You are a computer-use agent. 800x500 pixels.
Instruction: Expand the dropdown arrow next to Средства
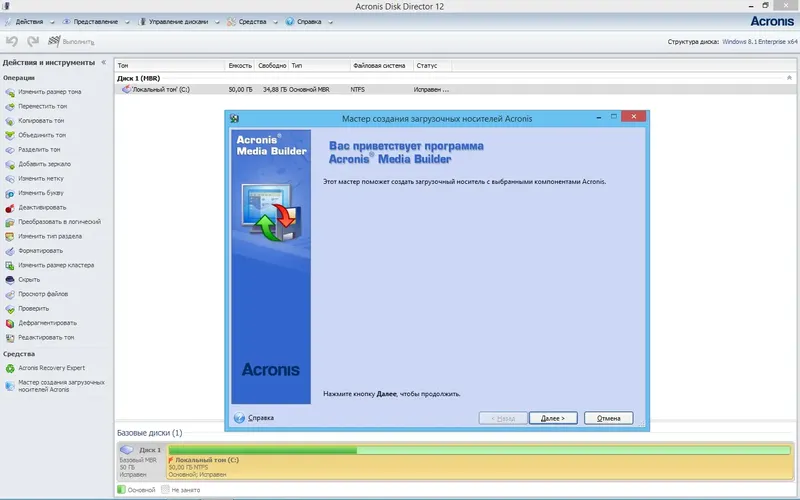point(276,22)
